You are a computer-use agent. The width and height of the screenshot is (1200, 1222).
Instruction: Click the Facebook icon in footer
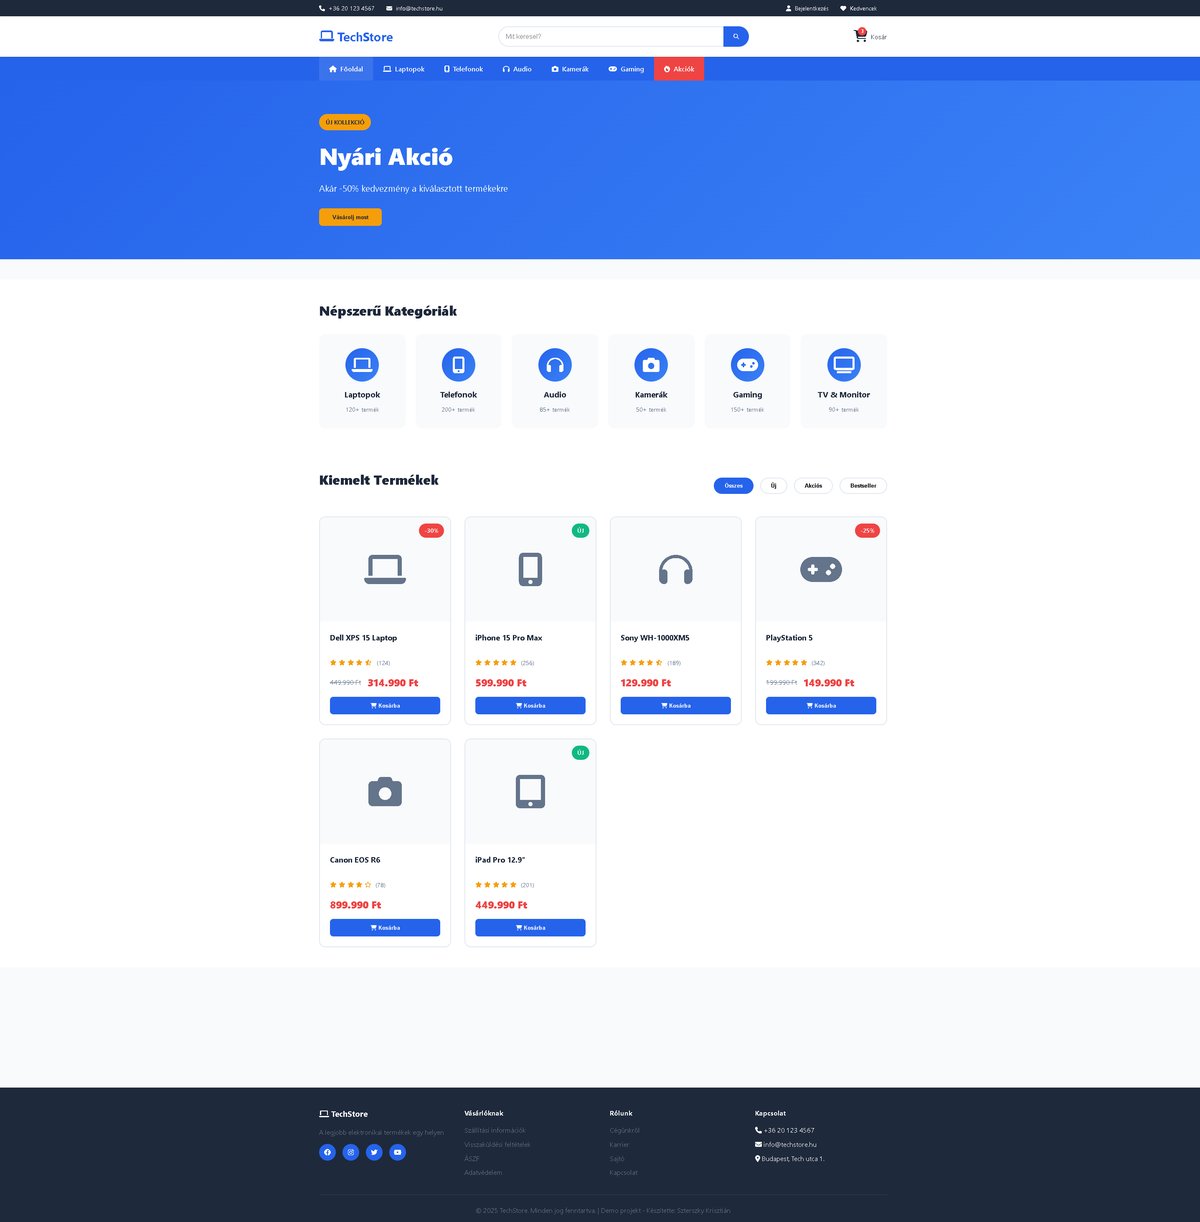(x=327, y=1152)
